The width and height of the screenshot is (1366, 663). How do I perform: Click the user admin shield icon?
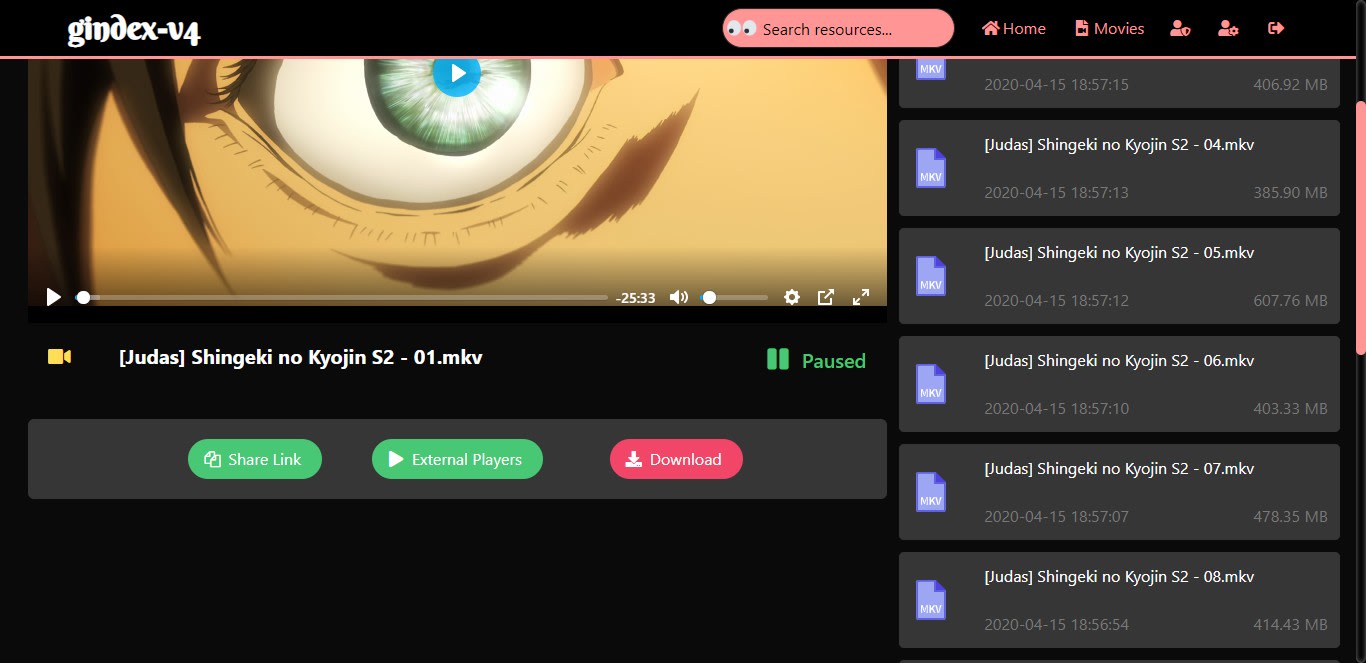coord(1180,29)
